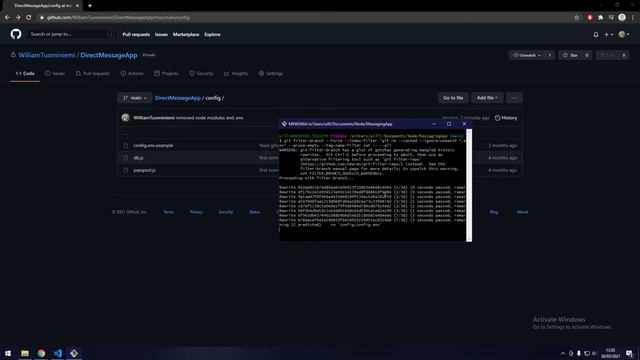
Task: Close the DirectMessageApp browser tab
Action: (x=77, y=6)
